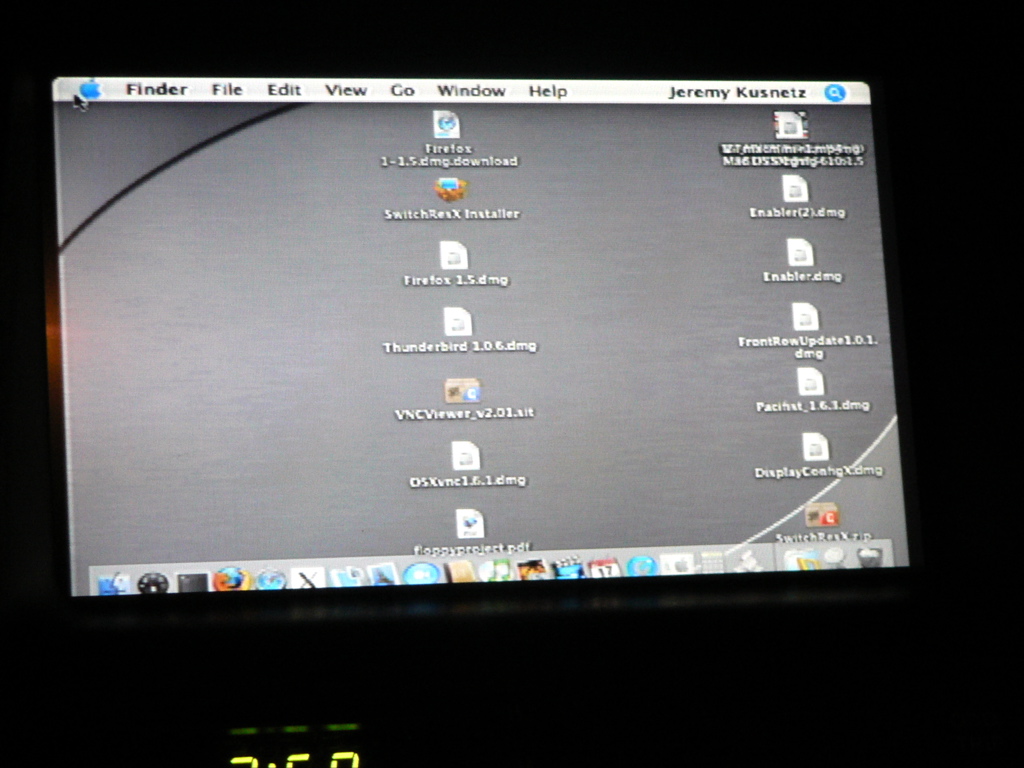Image resolution: width=1024 pixels, height=768 pixels.
Task: Open Dashboard from the Dock
Action: [153, 583]
